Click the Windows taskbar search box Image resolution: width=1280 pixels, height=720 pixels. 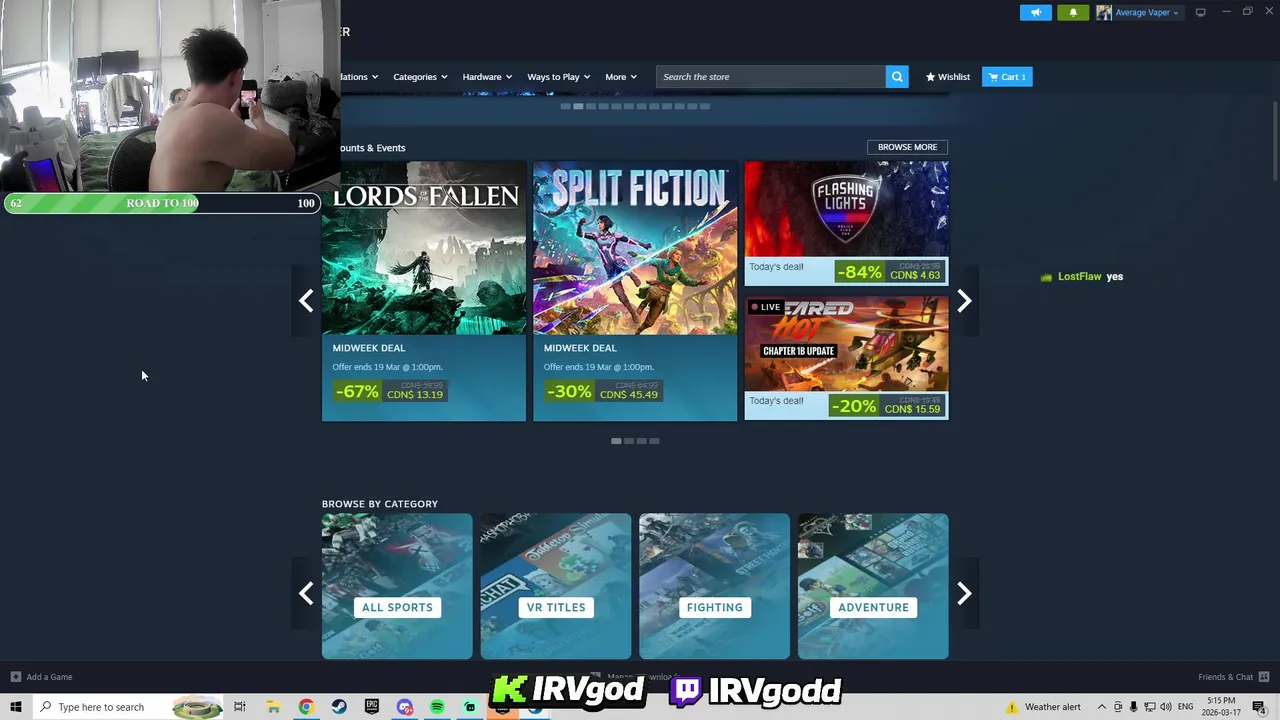(127, 707)
